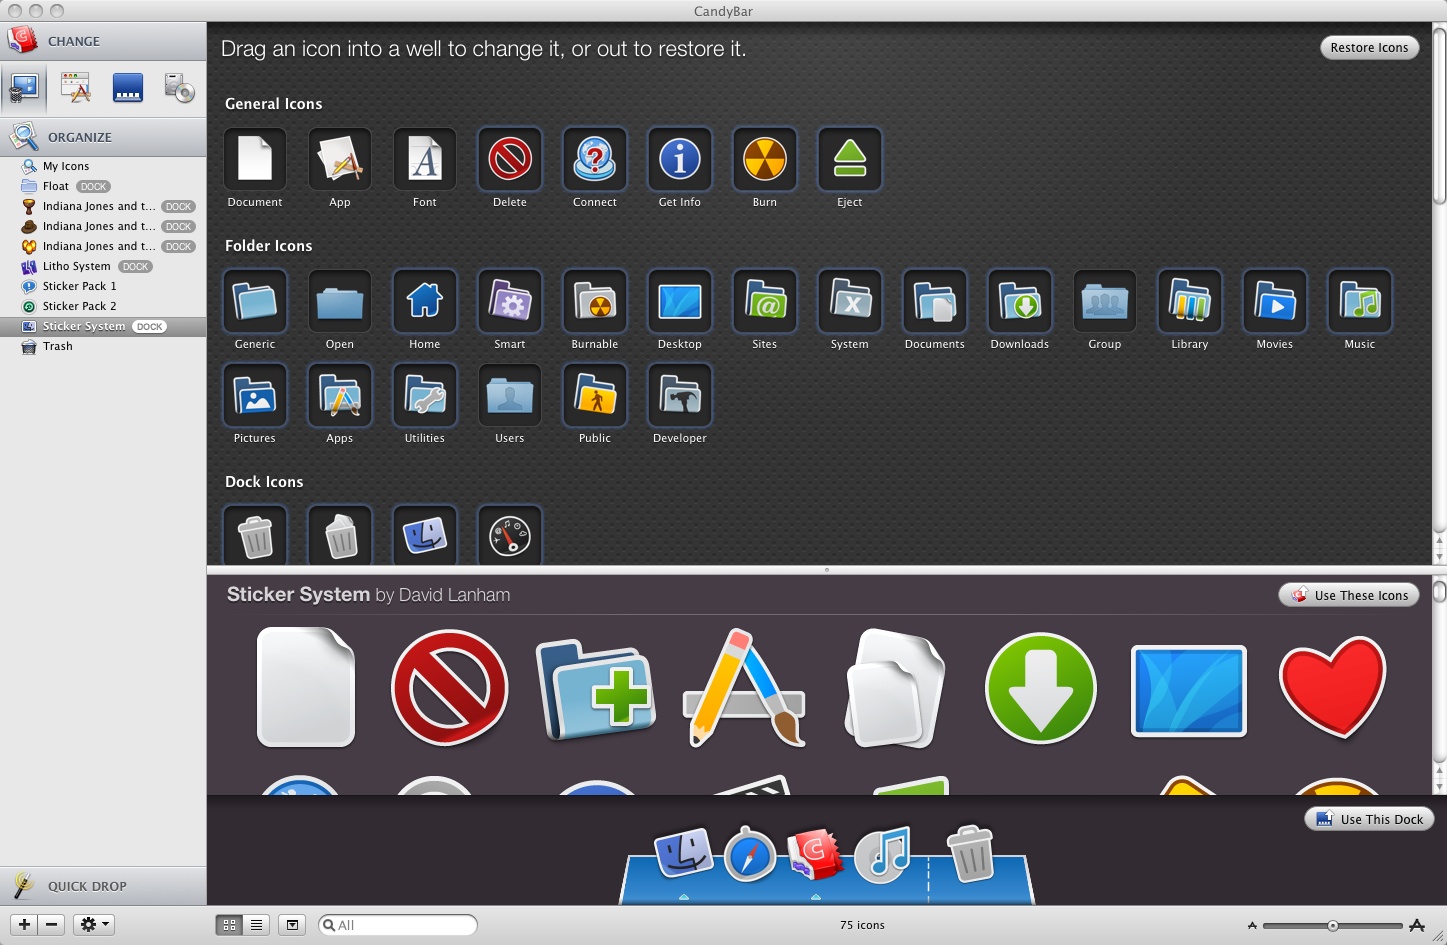
Task: Open My Icons in the sidebar
Action: 103,166
